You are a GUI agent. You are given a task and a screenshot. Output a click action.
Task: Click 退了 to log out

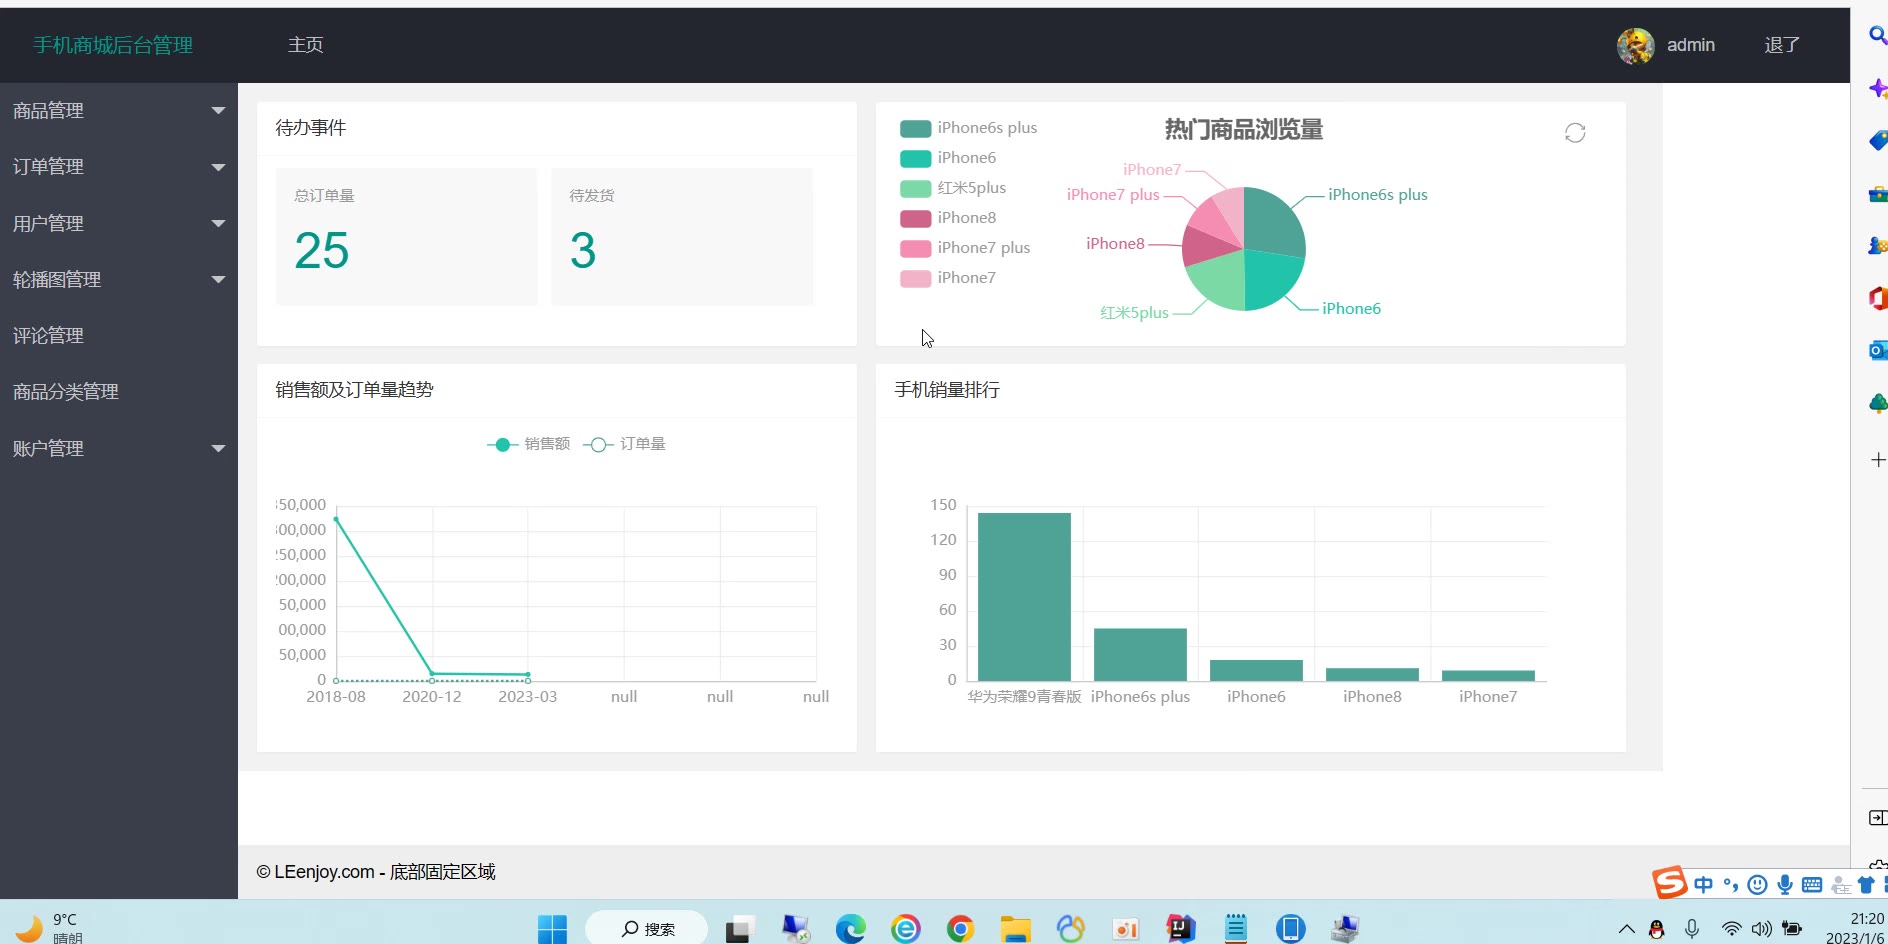[1782, 45]
